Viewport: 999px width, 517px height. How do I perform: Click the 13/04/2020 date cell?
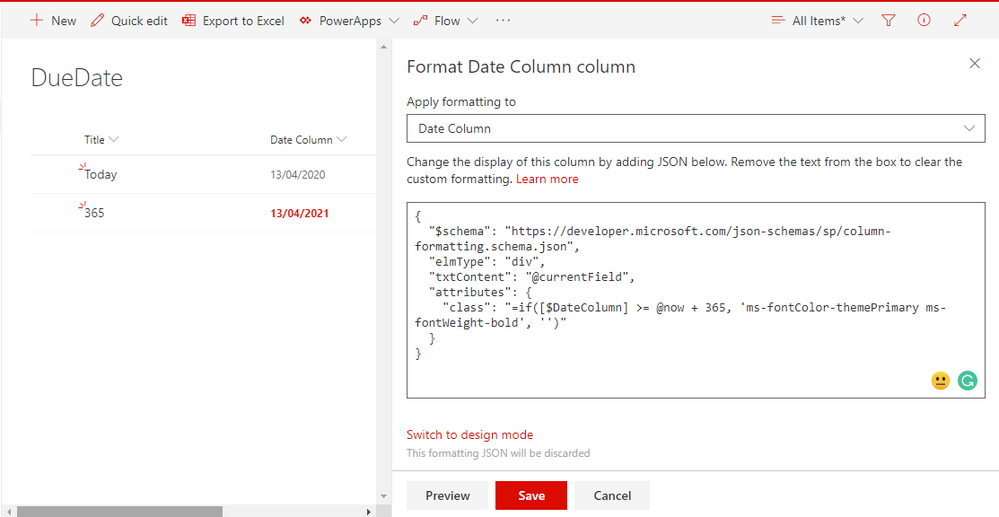298,175
